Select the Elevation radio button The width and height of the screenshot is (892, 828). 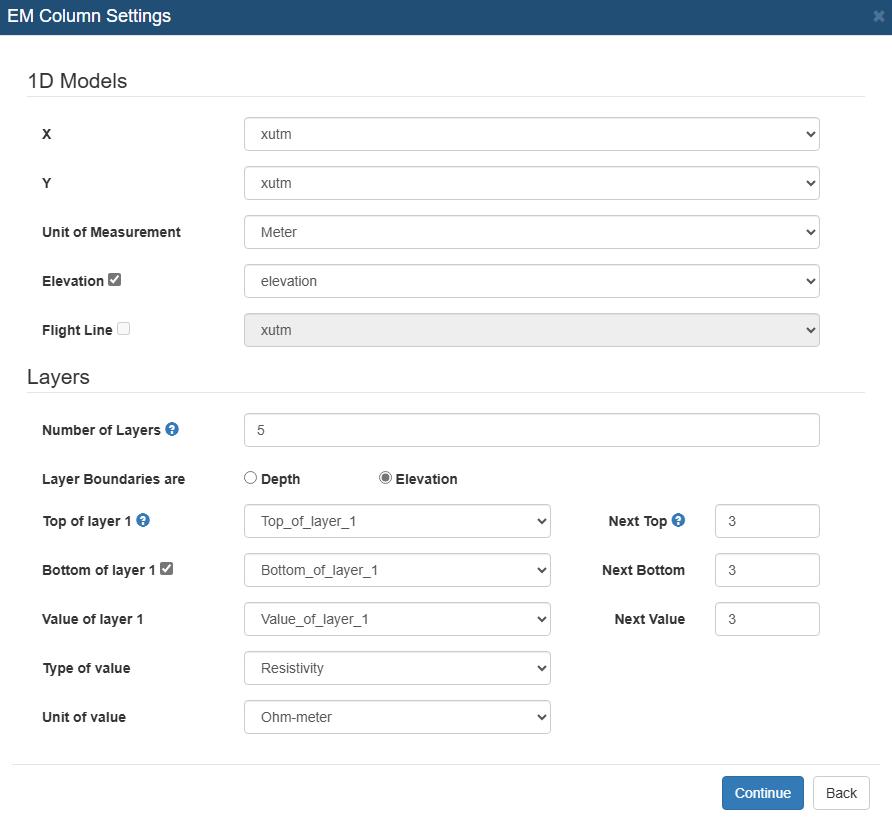pos(385,478)
